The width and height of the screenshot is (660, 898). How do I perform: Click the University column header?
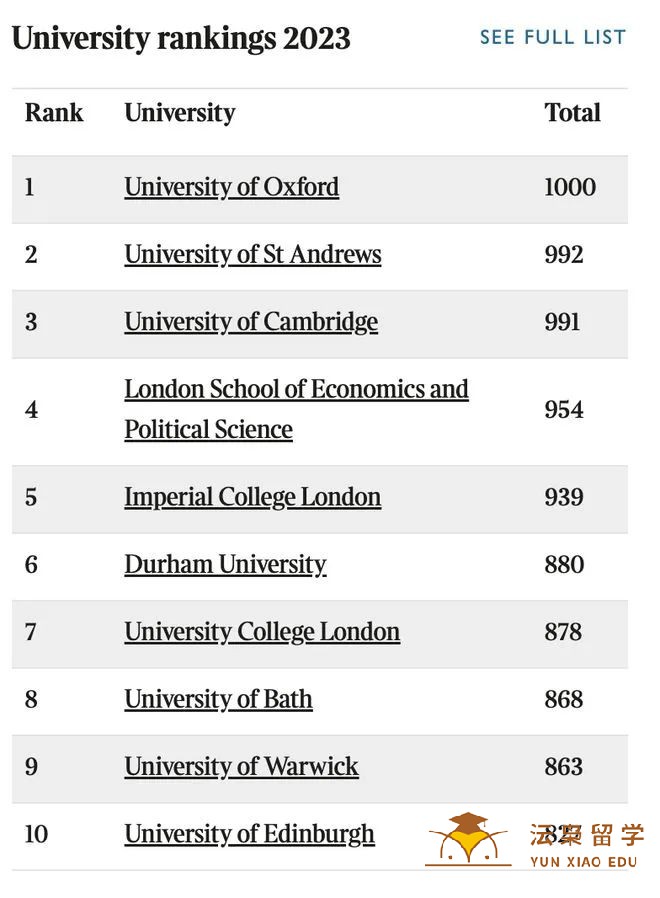coord(180,113)
